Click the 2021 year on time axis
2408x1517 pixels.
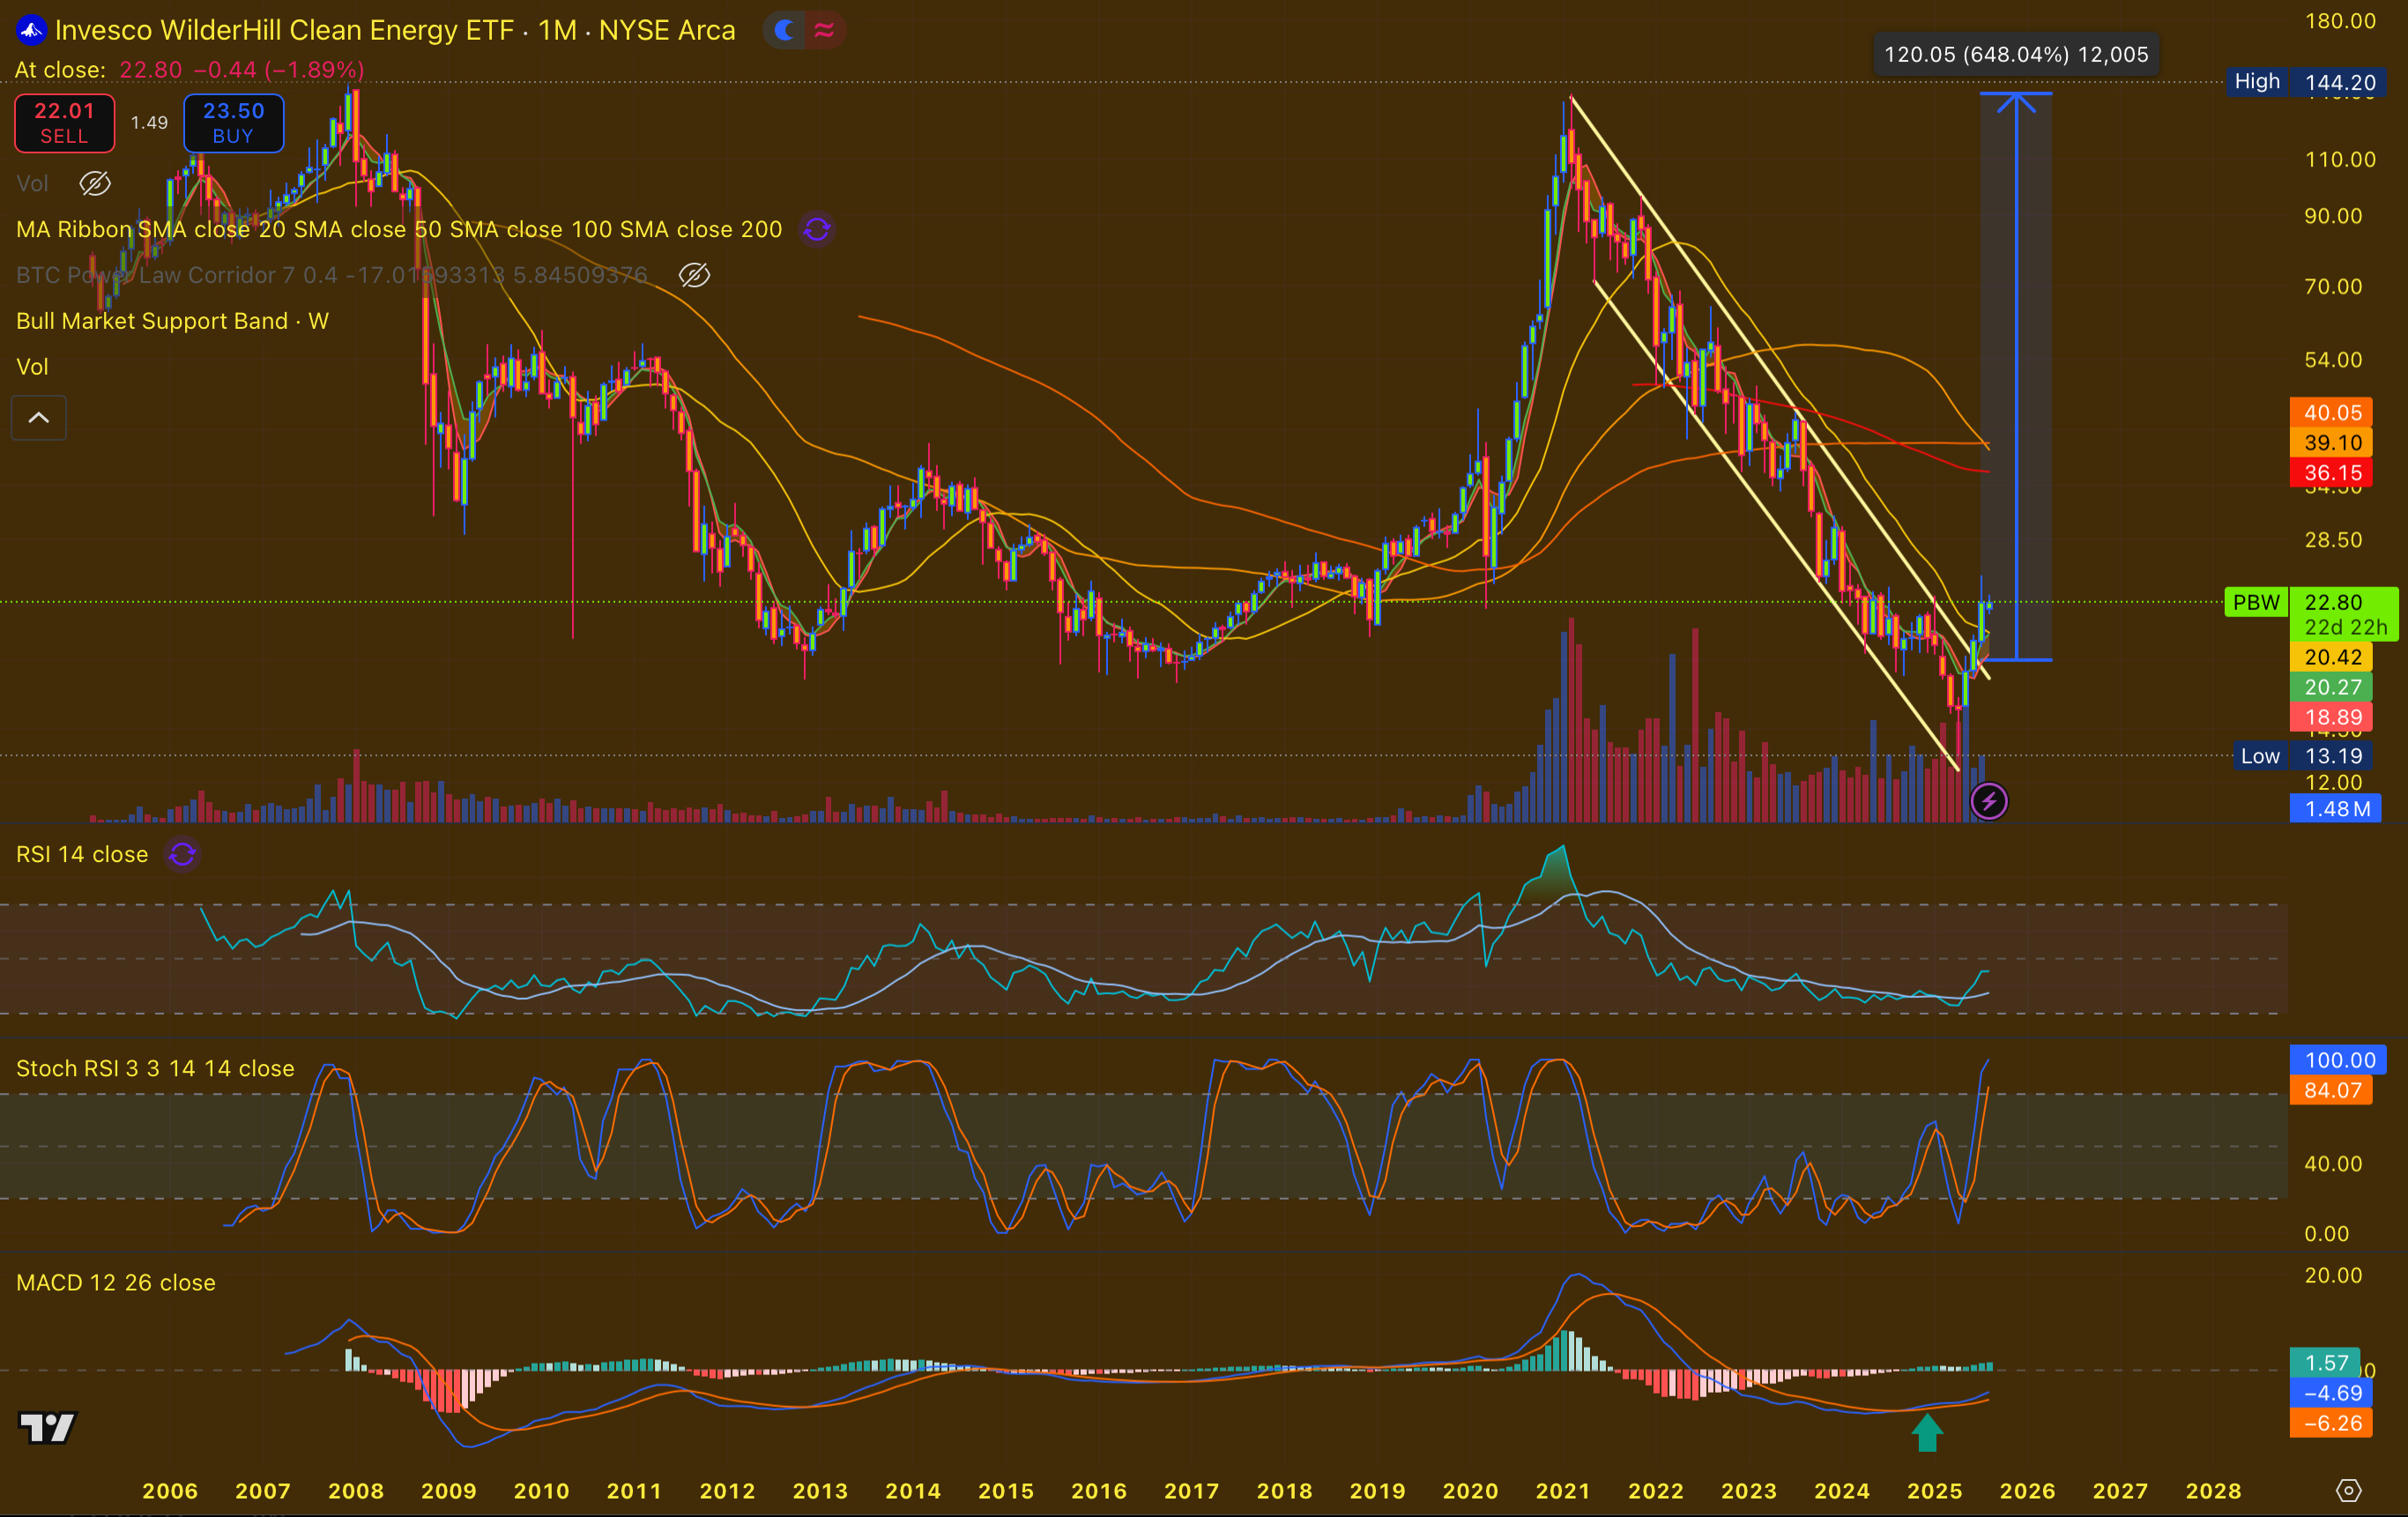pos(1563,1490)
